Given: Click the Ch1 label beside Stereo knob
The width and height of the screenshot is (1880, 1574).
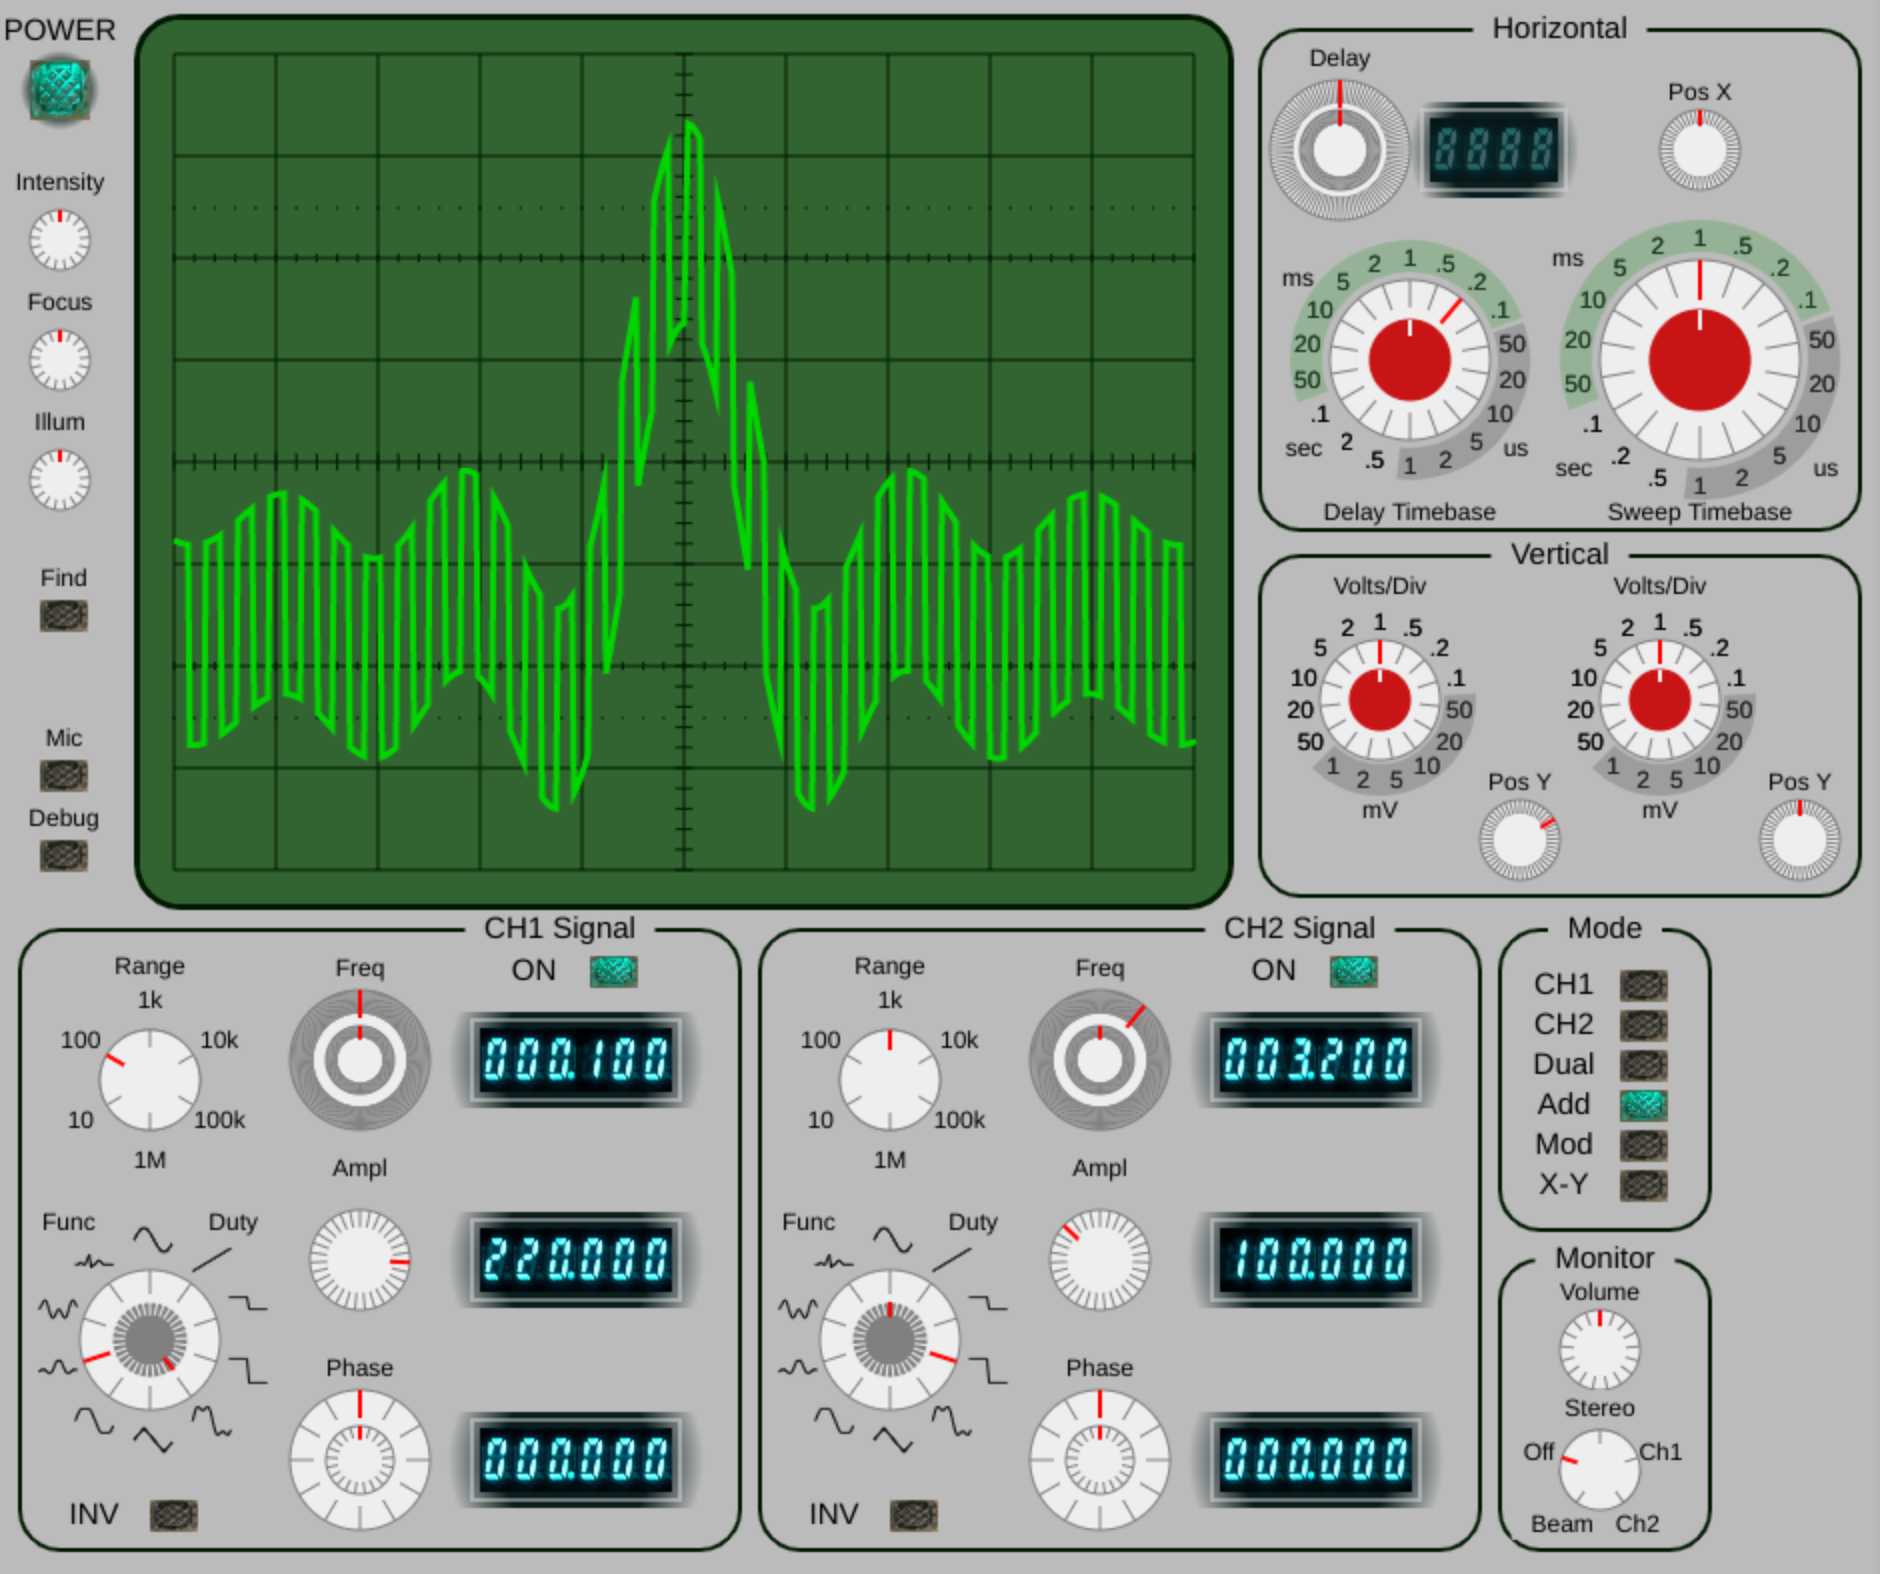Looking at the screenshot, I should (1660, 1452).
